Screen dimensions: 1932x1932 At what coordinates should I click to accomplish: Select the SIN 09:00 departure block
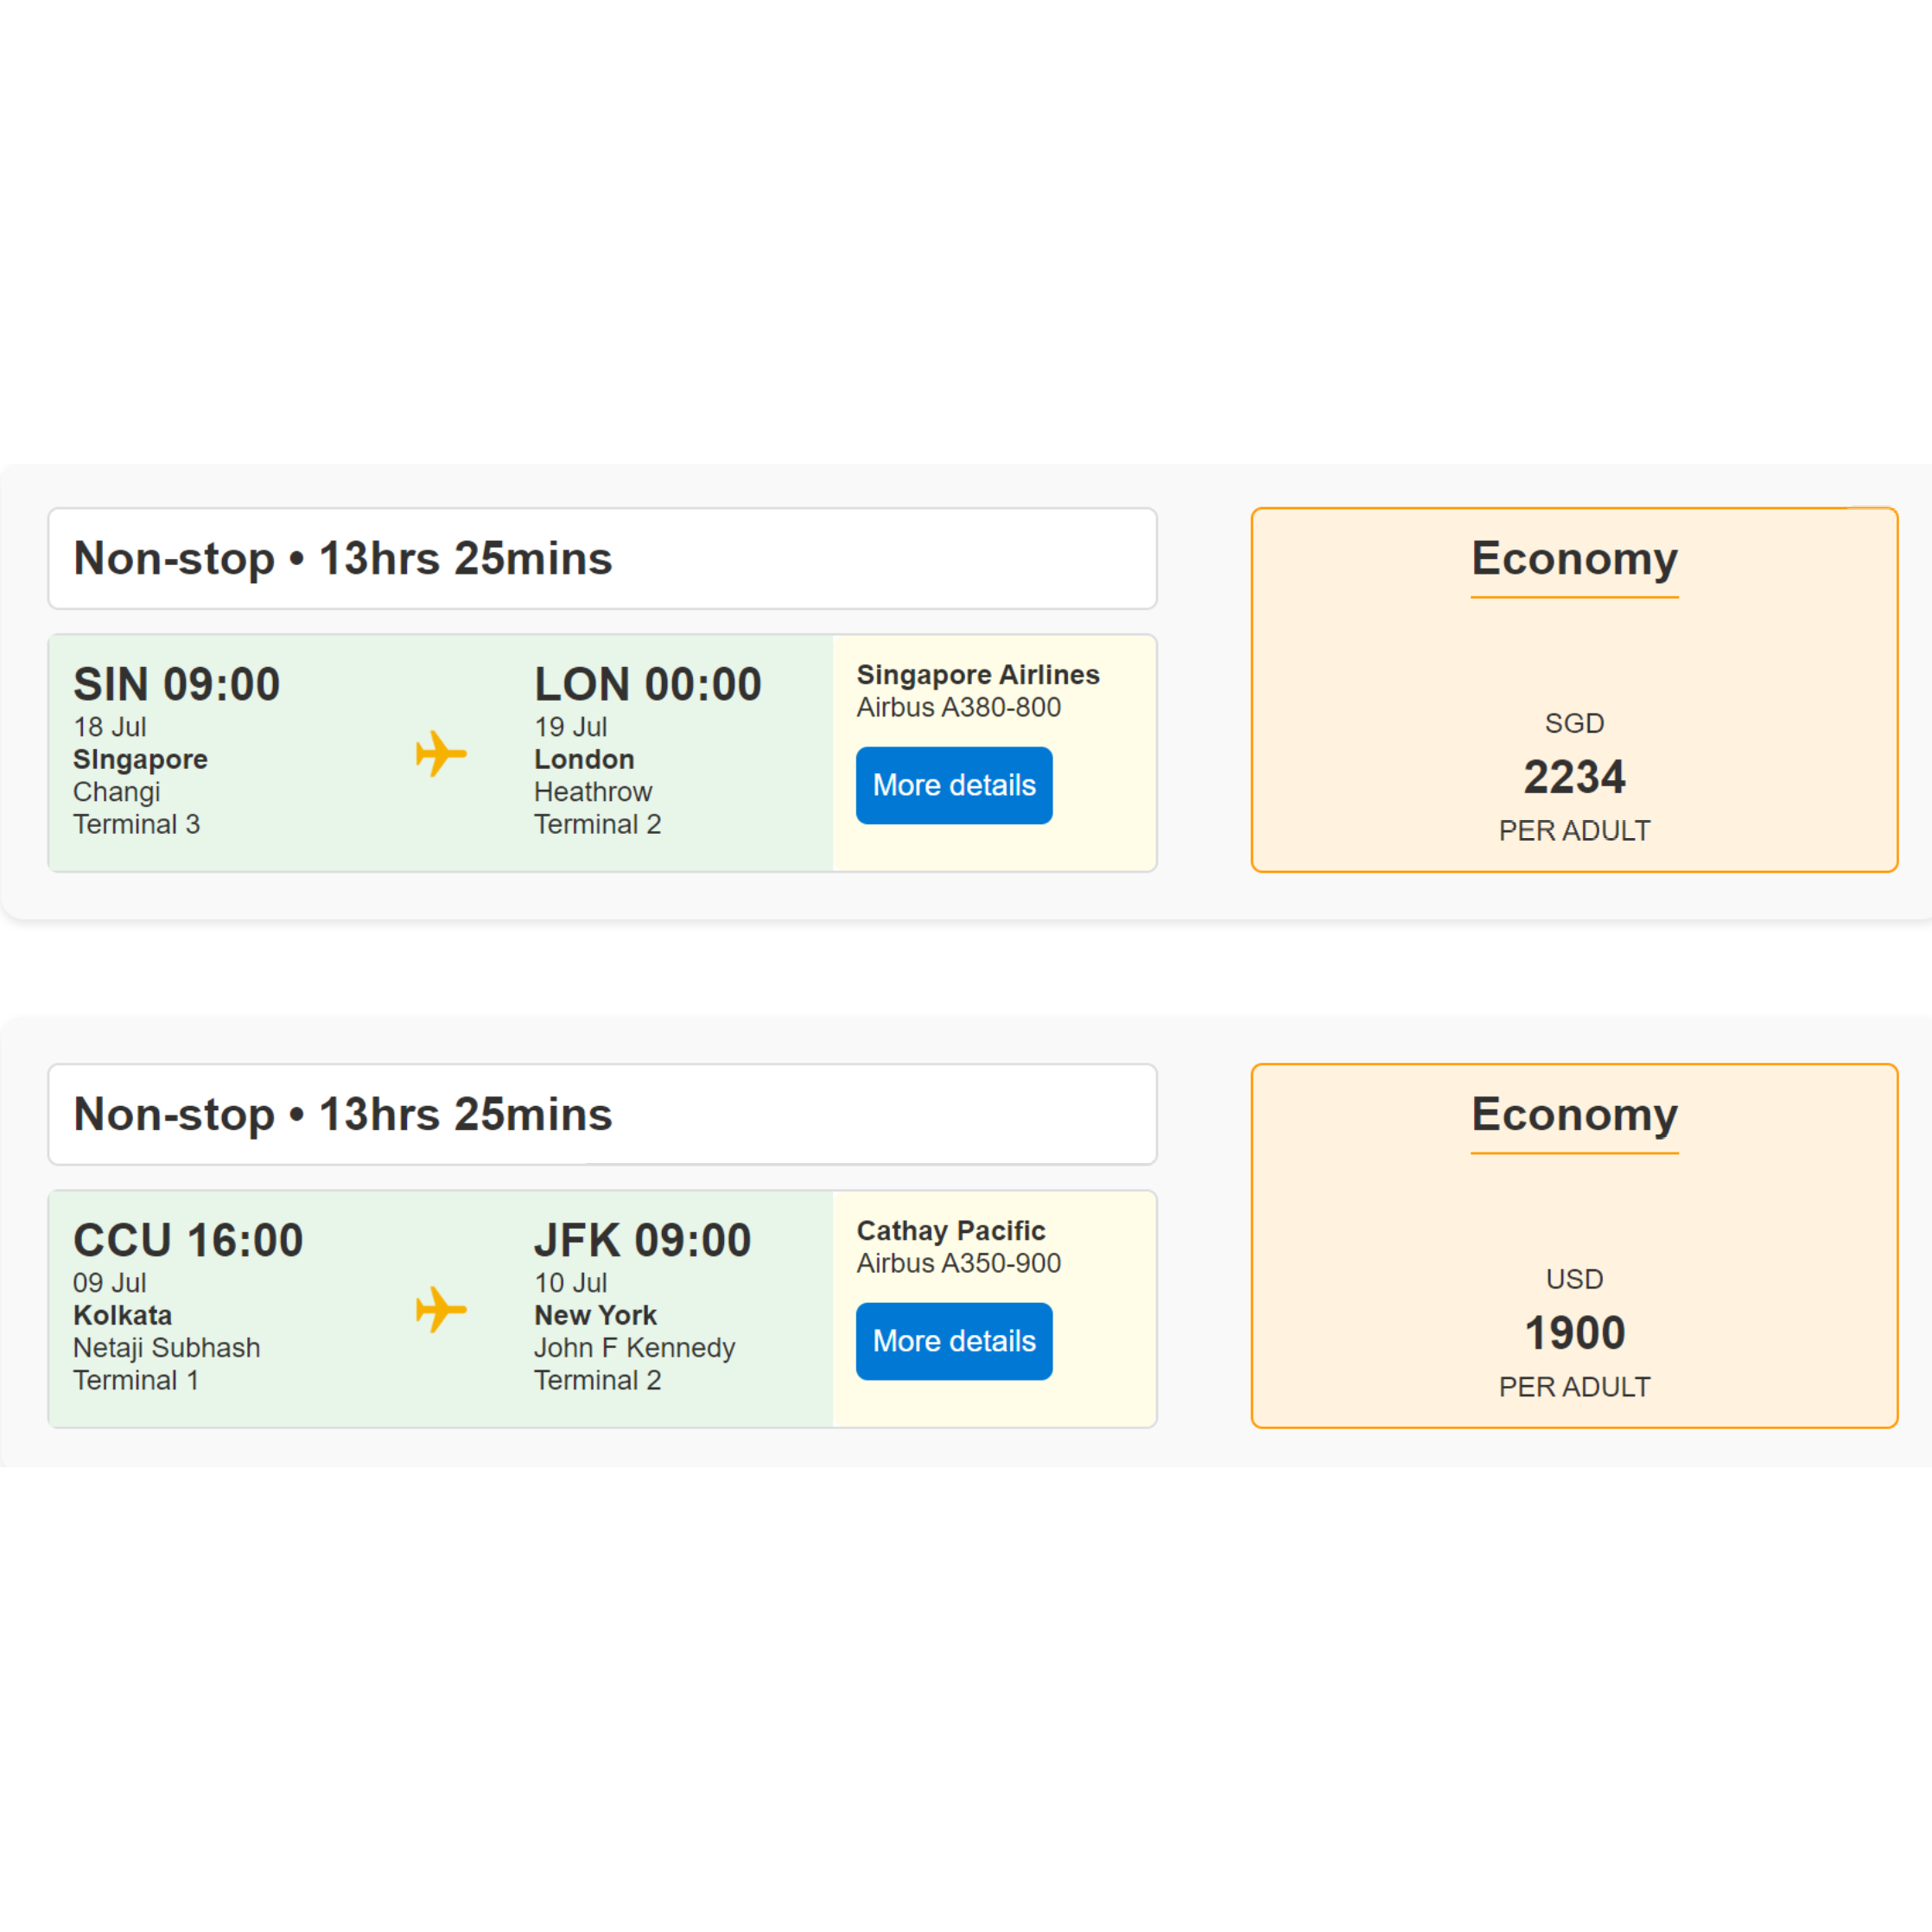coord(176,684)
